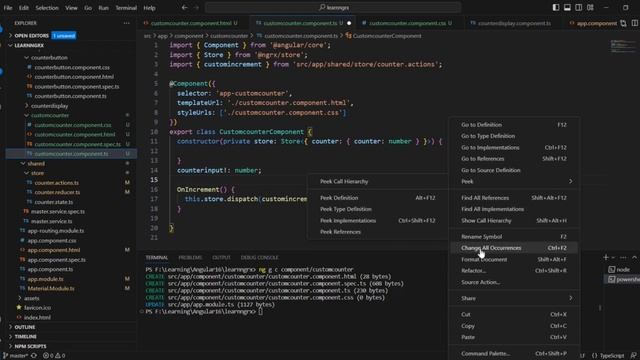Screen dimensions: 640x360
Task: Open Explorer more actions ellipsis
Action: [127, 23]
